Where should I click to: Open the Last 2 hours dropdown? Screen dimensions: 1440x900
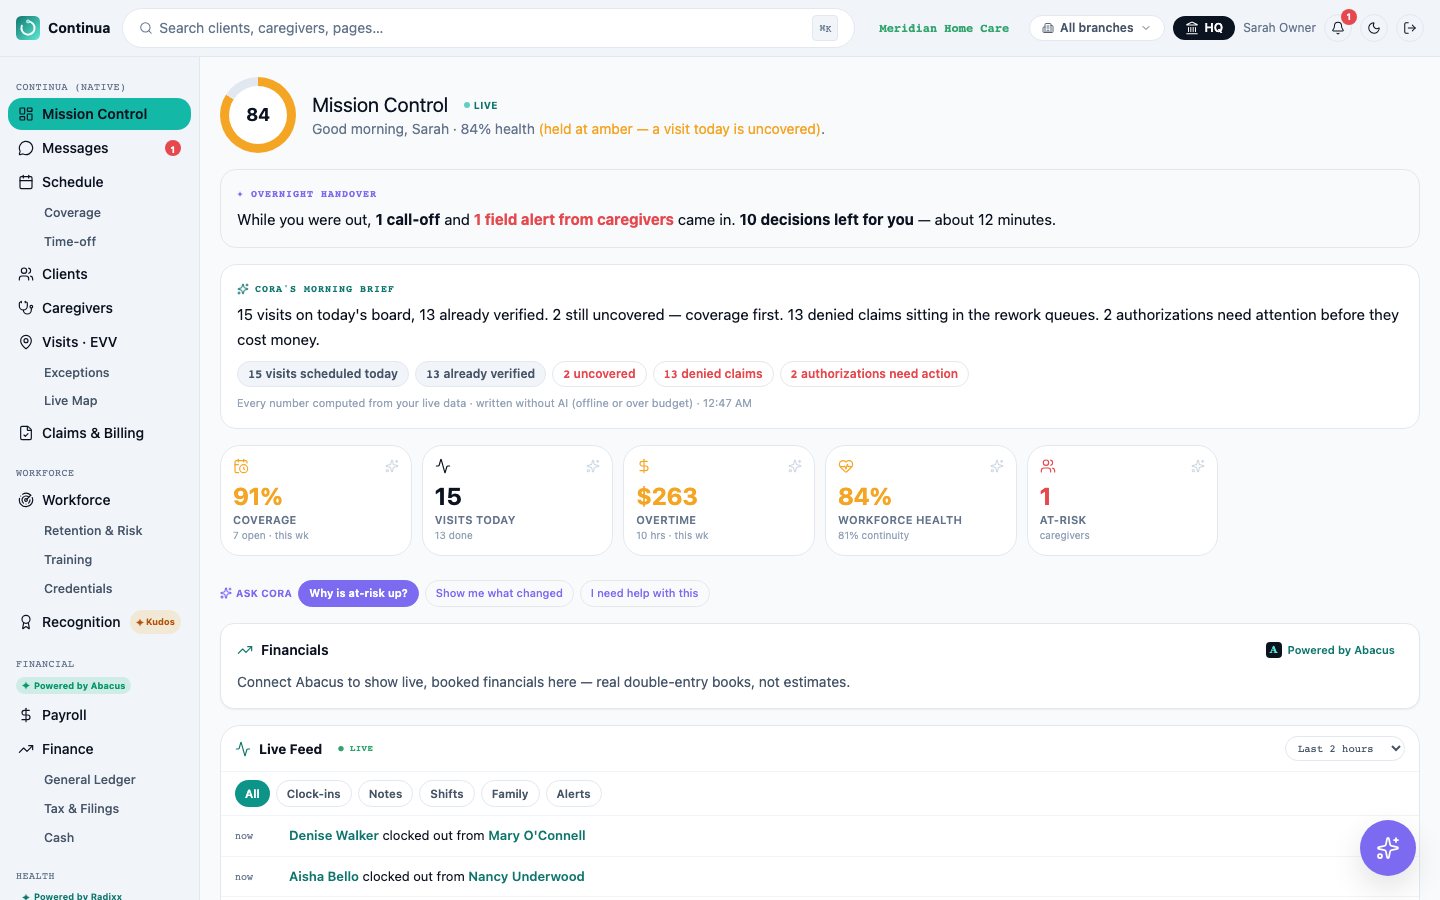(x=1344, y=749)
